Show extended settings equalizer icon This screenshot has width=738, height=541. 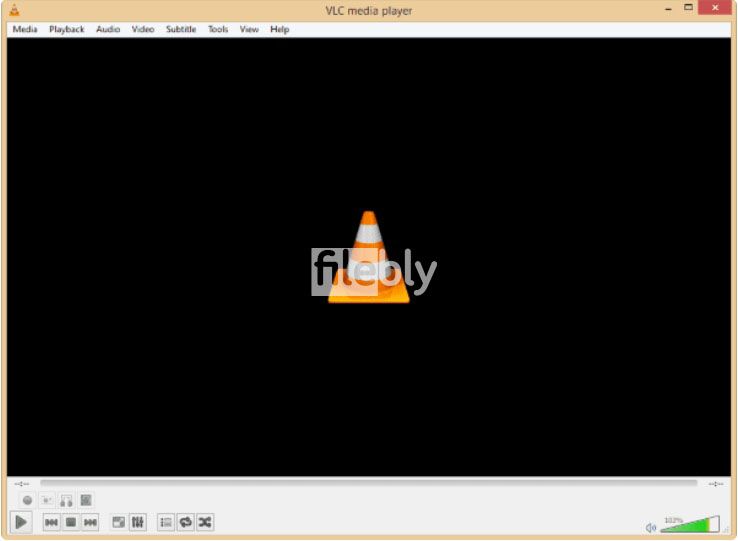[x=138, y=522]
